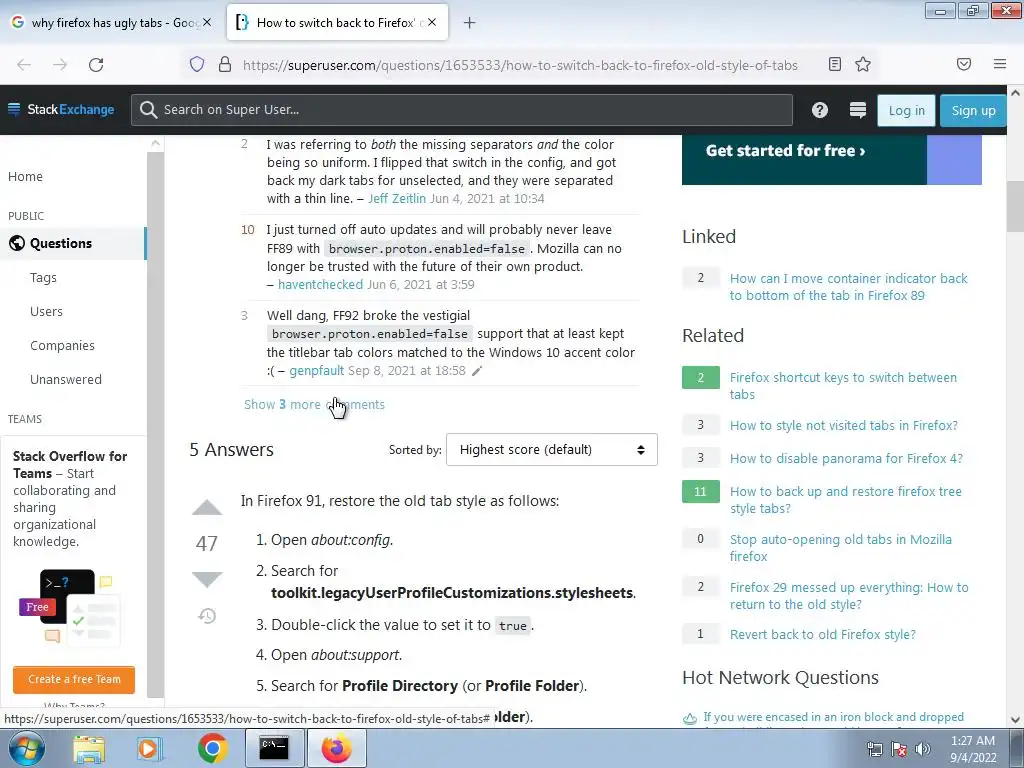Go forward with the browser forward arrow
This screenshot has height=768, width=1024.
pos(60,65)
